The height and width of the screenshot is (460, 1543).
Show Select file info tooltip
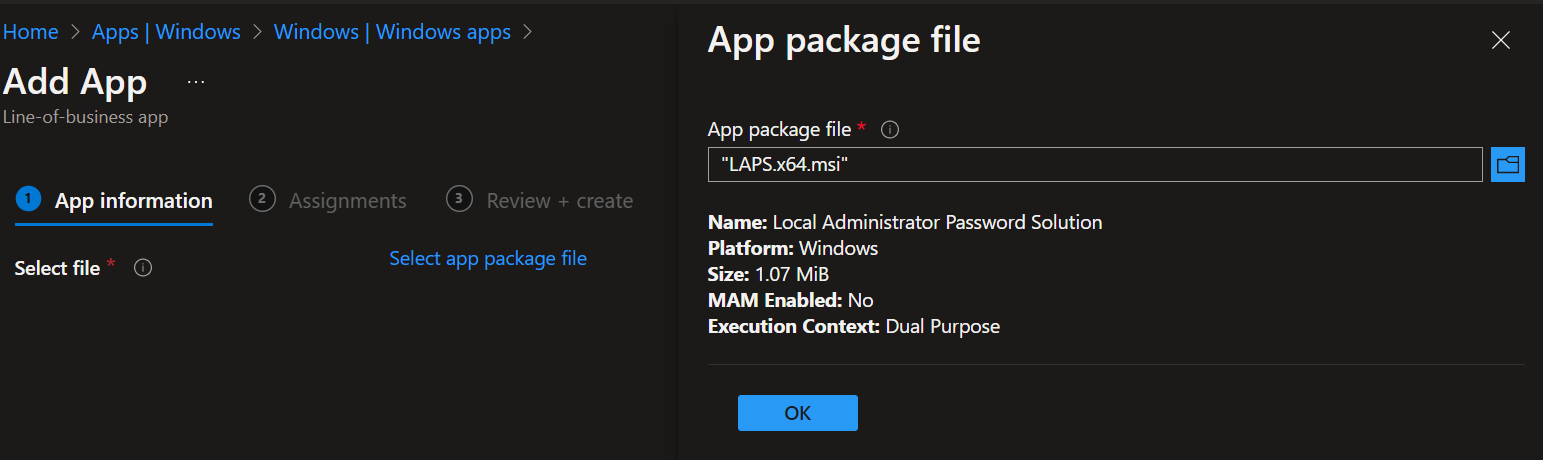143,268
